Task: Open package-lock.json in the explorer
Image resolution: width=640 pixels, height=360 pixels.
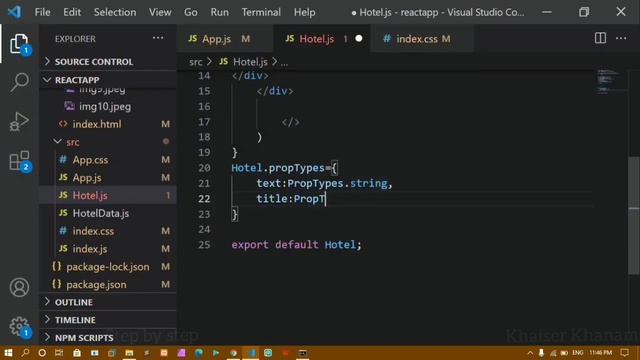Action: tap(108, 267)
